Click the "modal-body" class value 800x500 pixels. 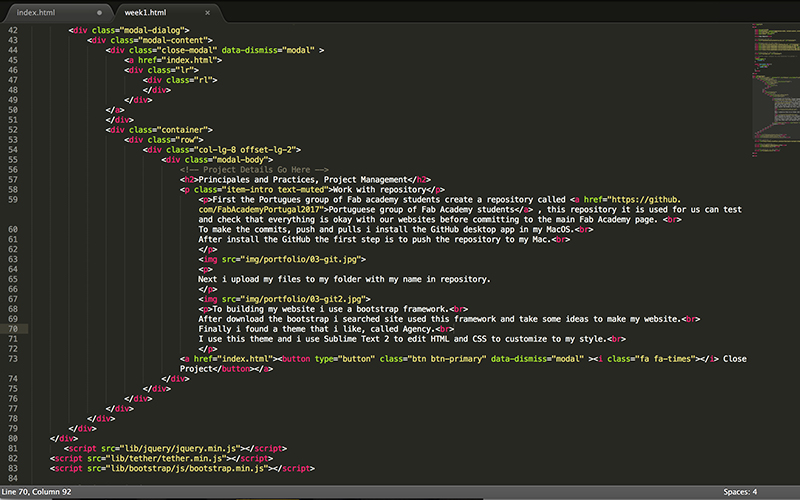click(240, 160)
